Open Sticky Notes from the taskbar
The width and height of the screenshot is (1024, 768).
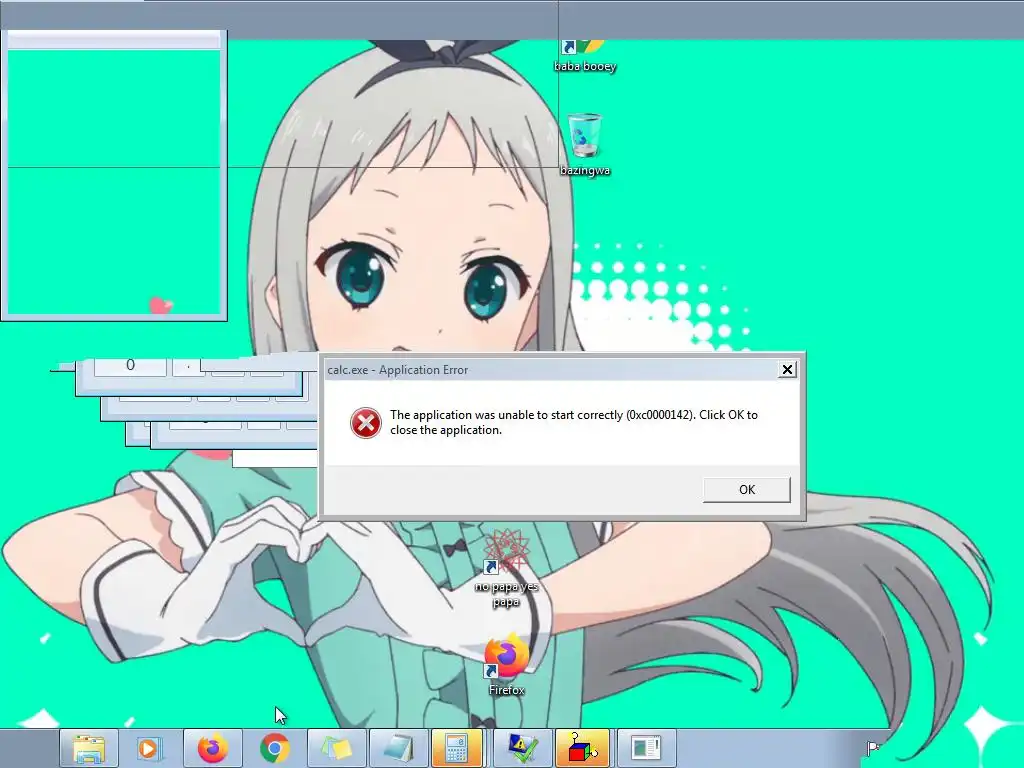click(337, 748)
